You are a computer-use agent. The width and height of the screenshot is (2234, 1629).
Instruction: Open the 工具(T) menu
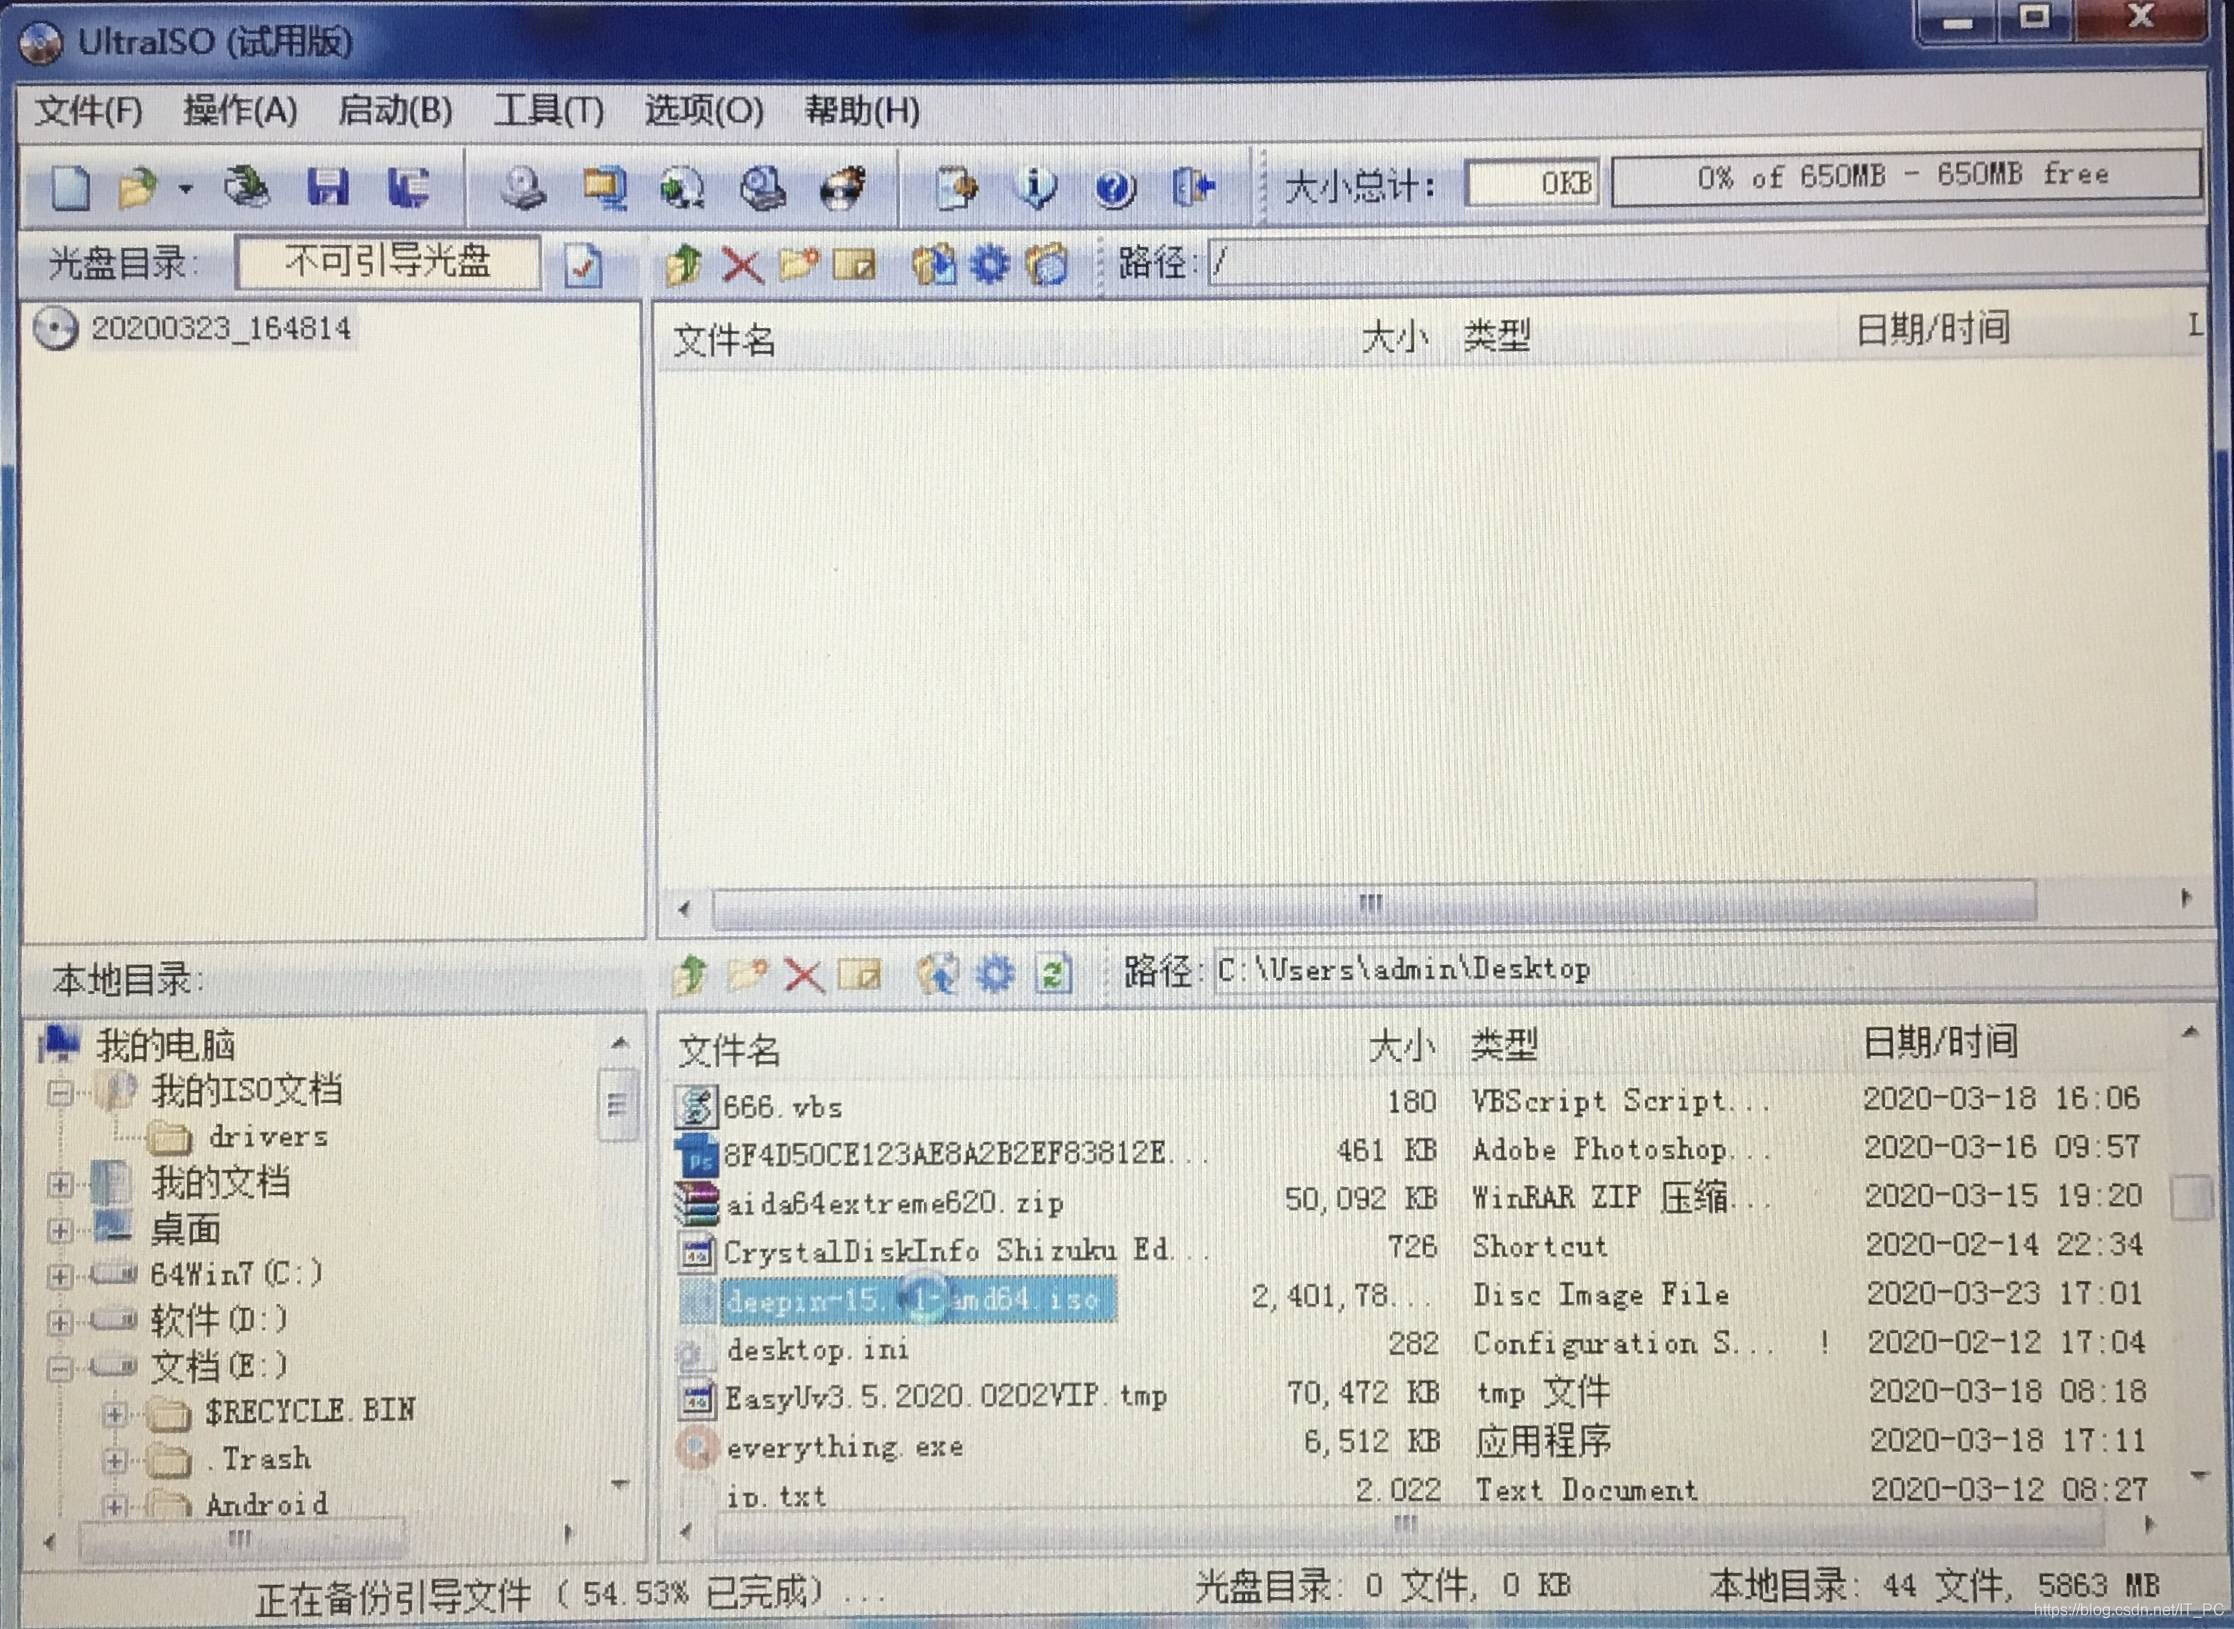click(550, 112)
